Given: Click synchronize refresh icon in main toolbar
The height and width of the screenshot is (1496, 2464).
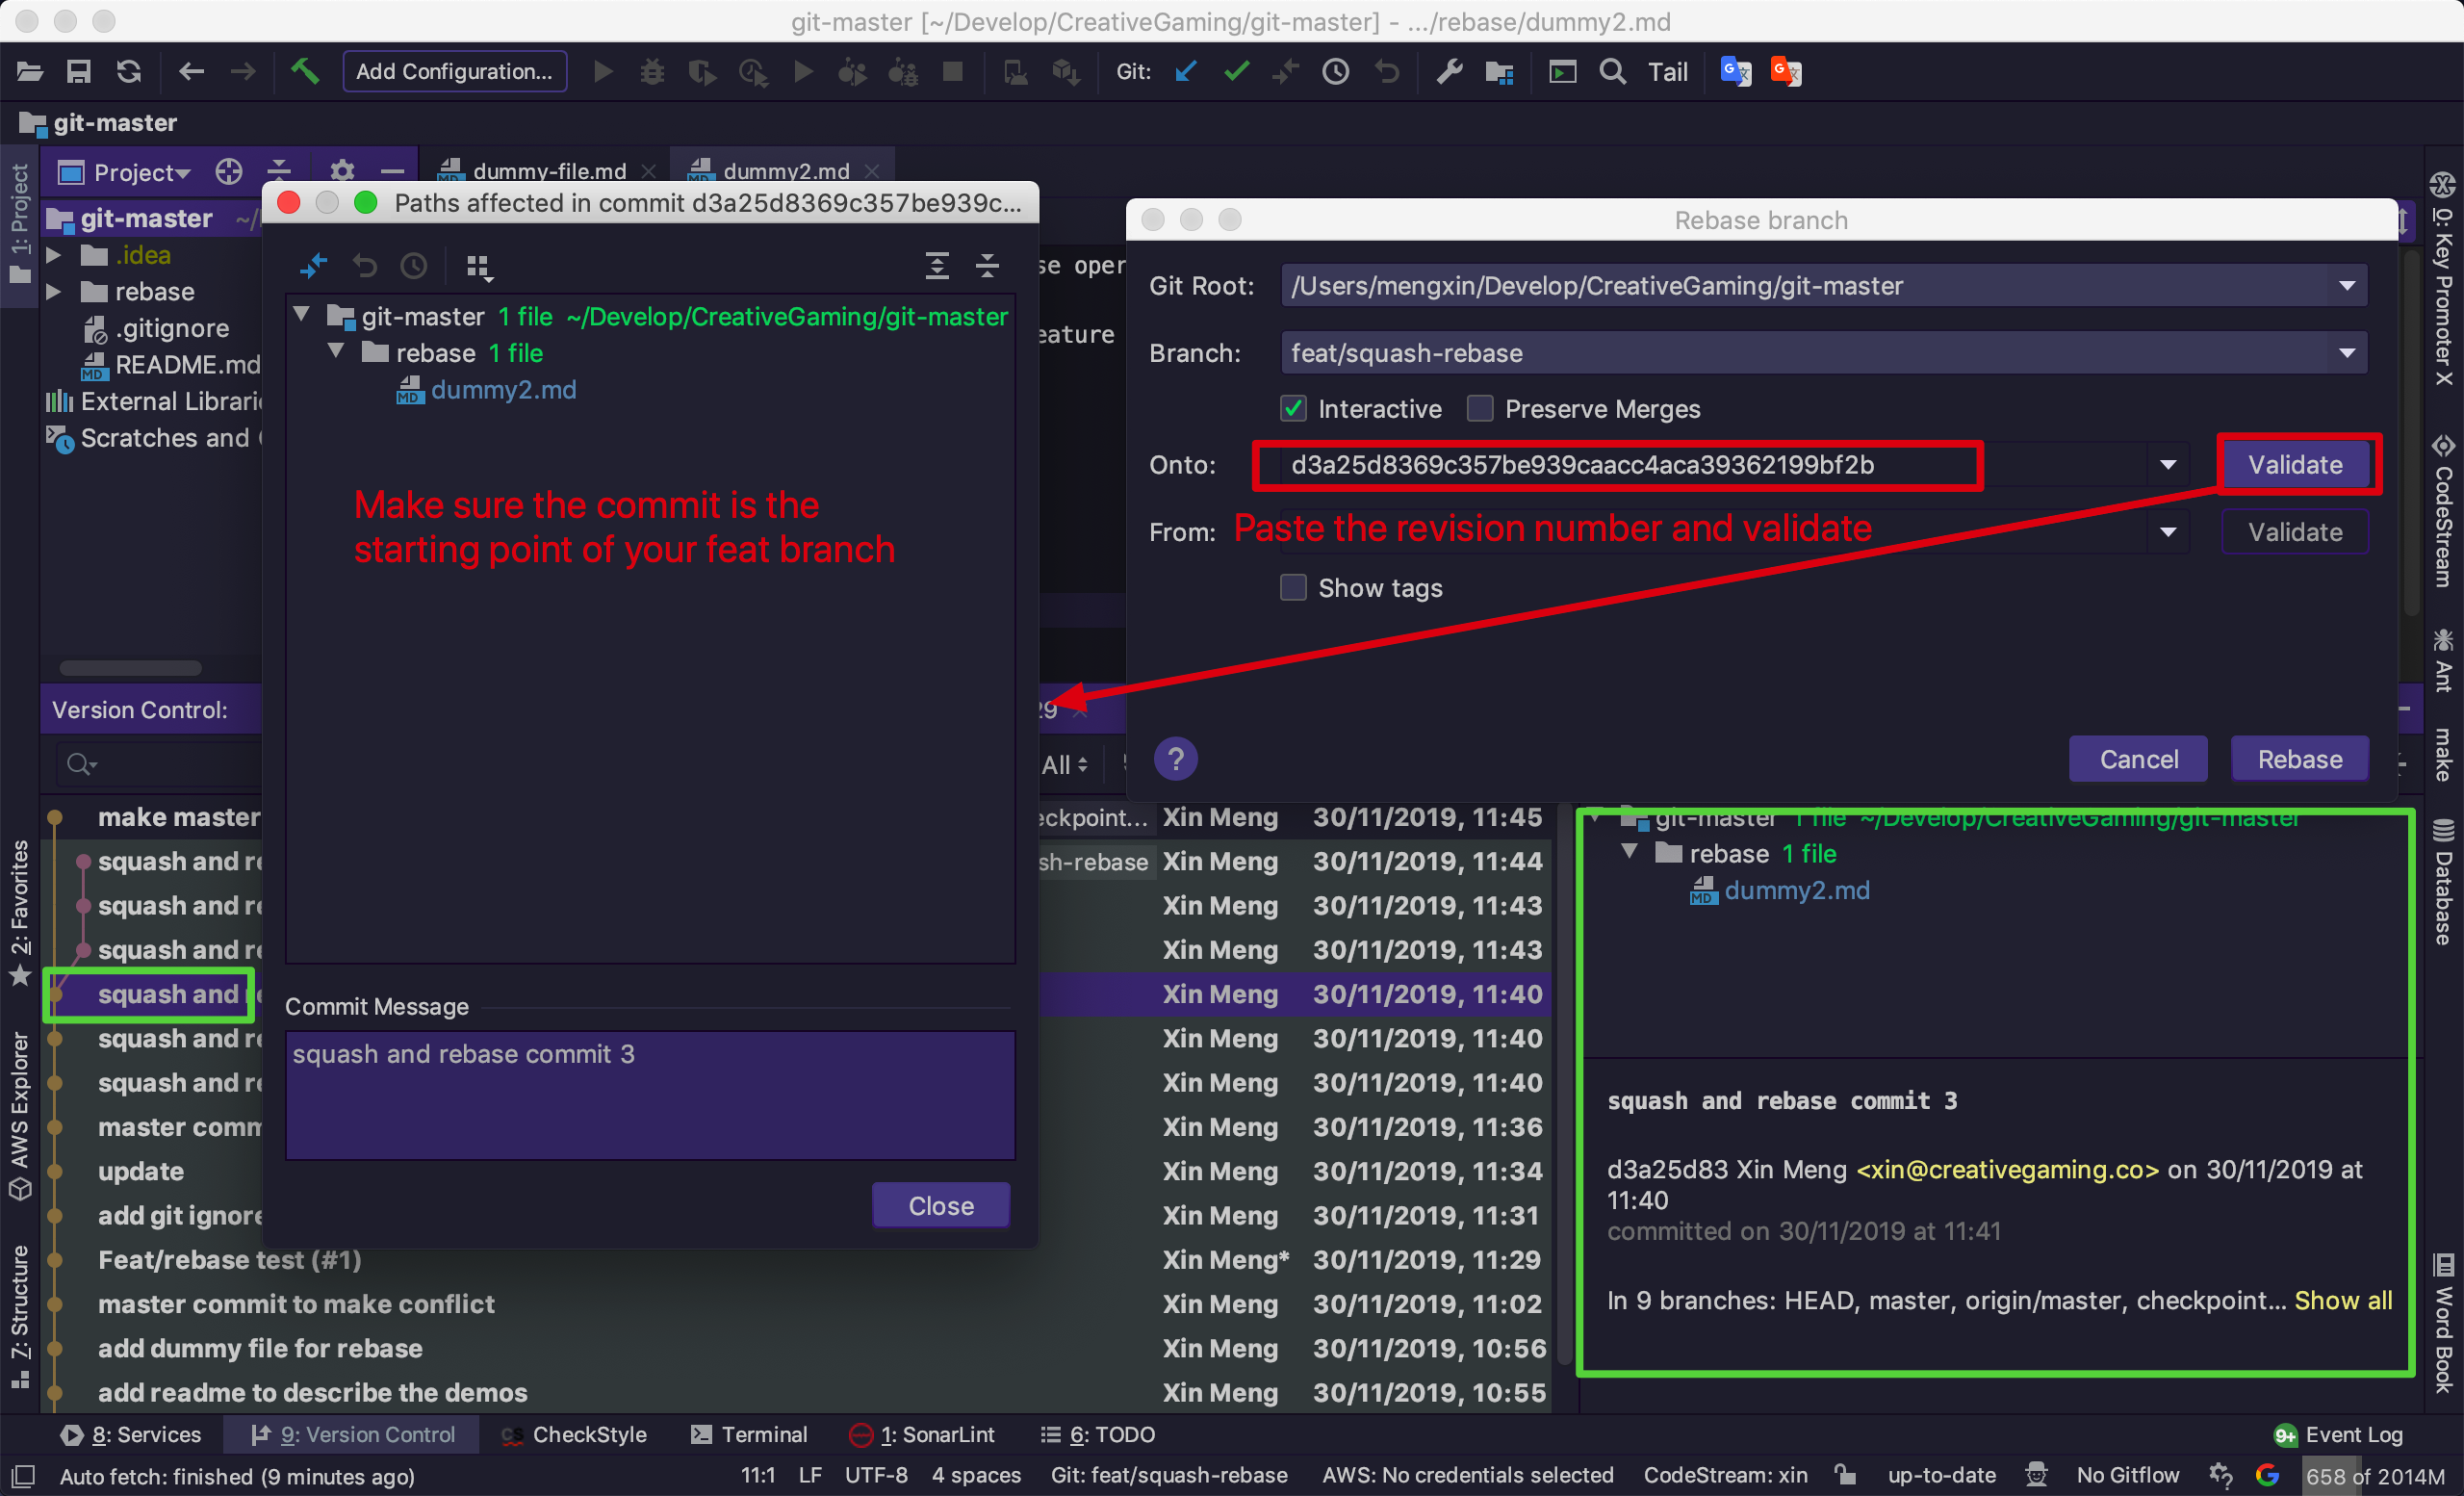Looking at the screenshot, I should pyautogui.click(x=129, y=72).
